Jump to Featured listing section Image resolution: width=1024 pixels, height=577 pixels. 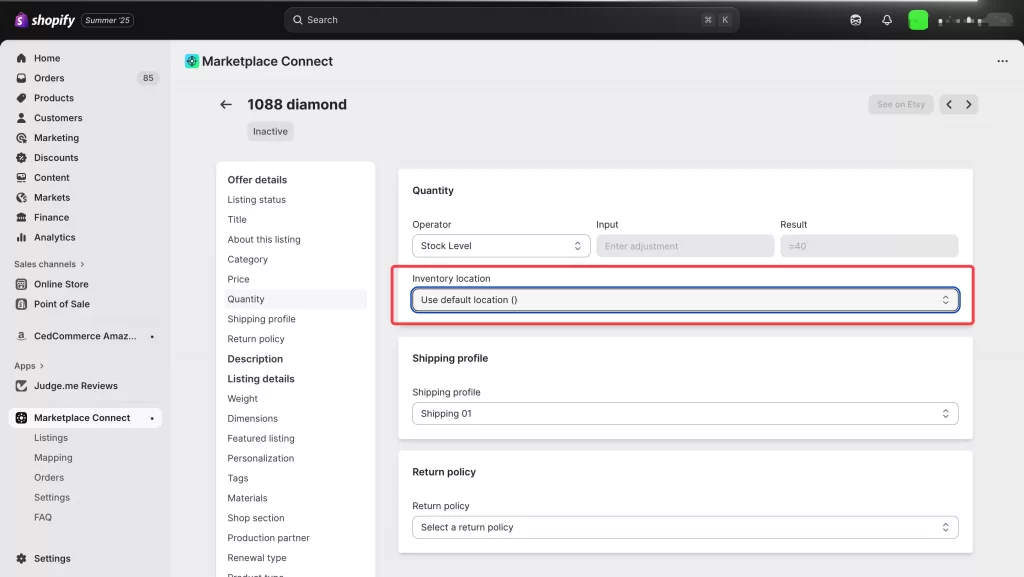[x=261, y=439]
